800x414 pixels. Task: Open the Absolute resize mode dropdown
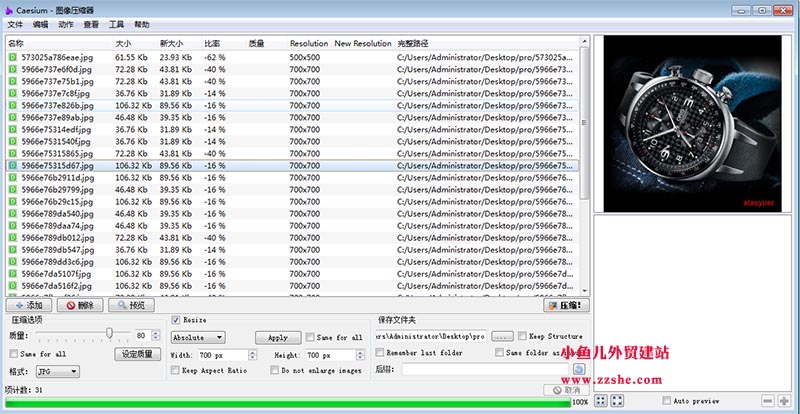pos(197,337)
